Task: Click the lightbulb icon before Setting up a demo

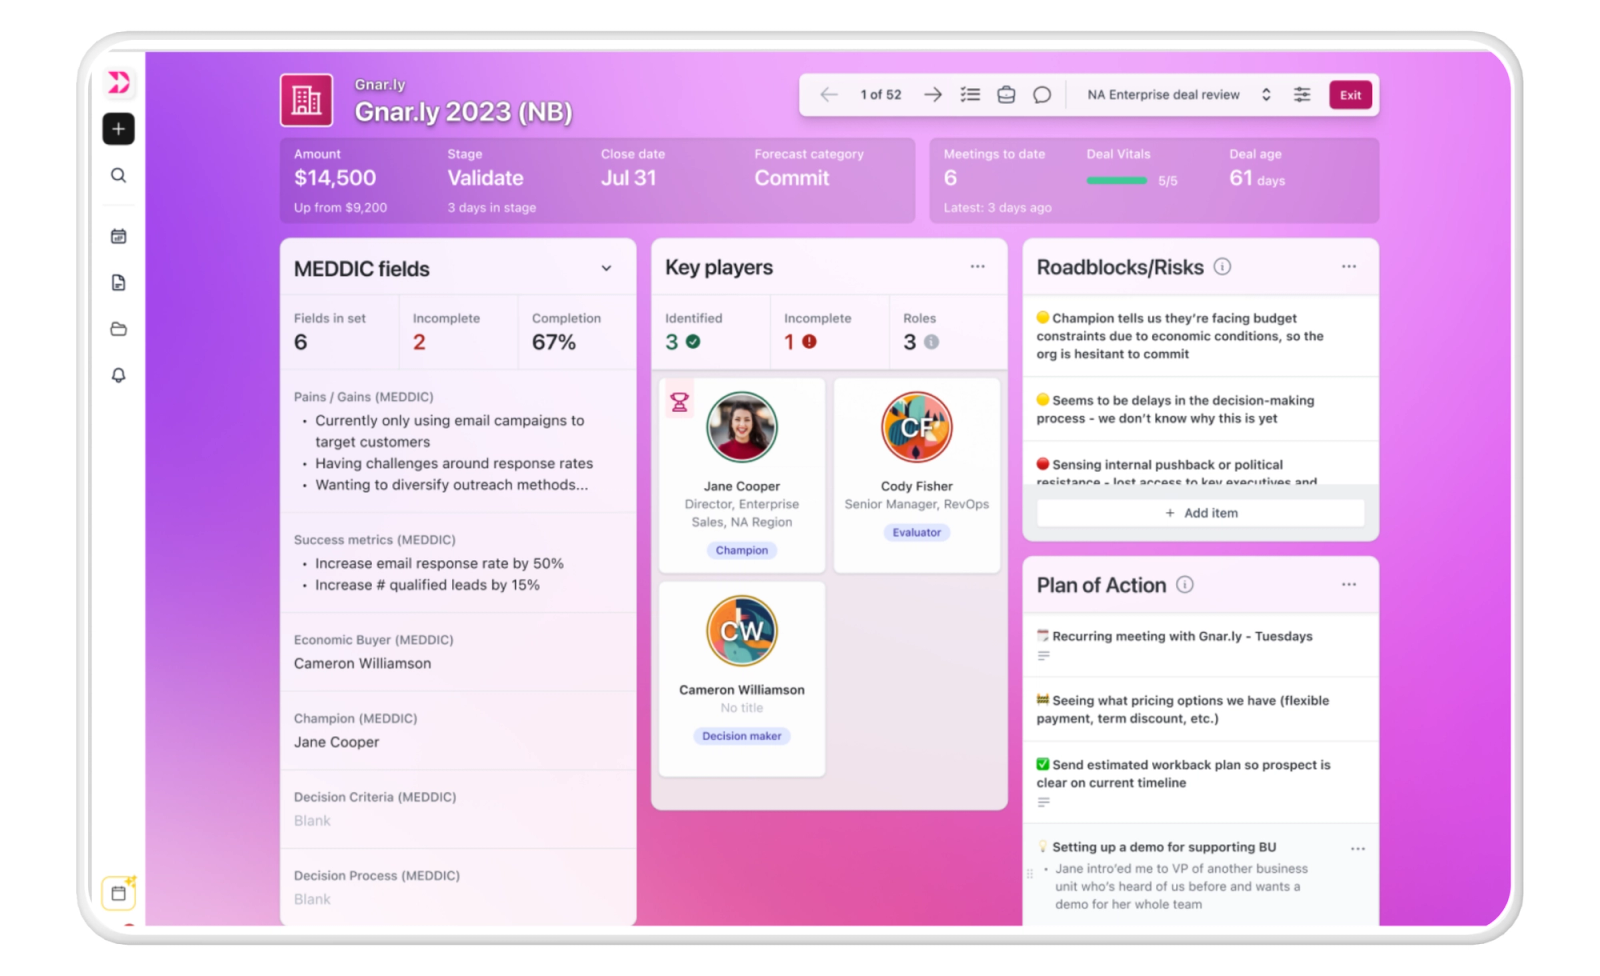Action: tap(1043, 847)
